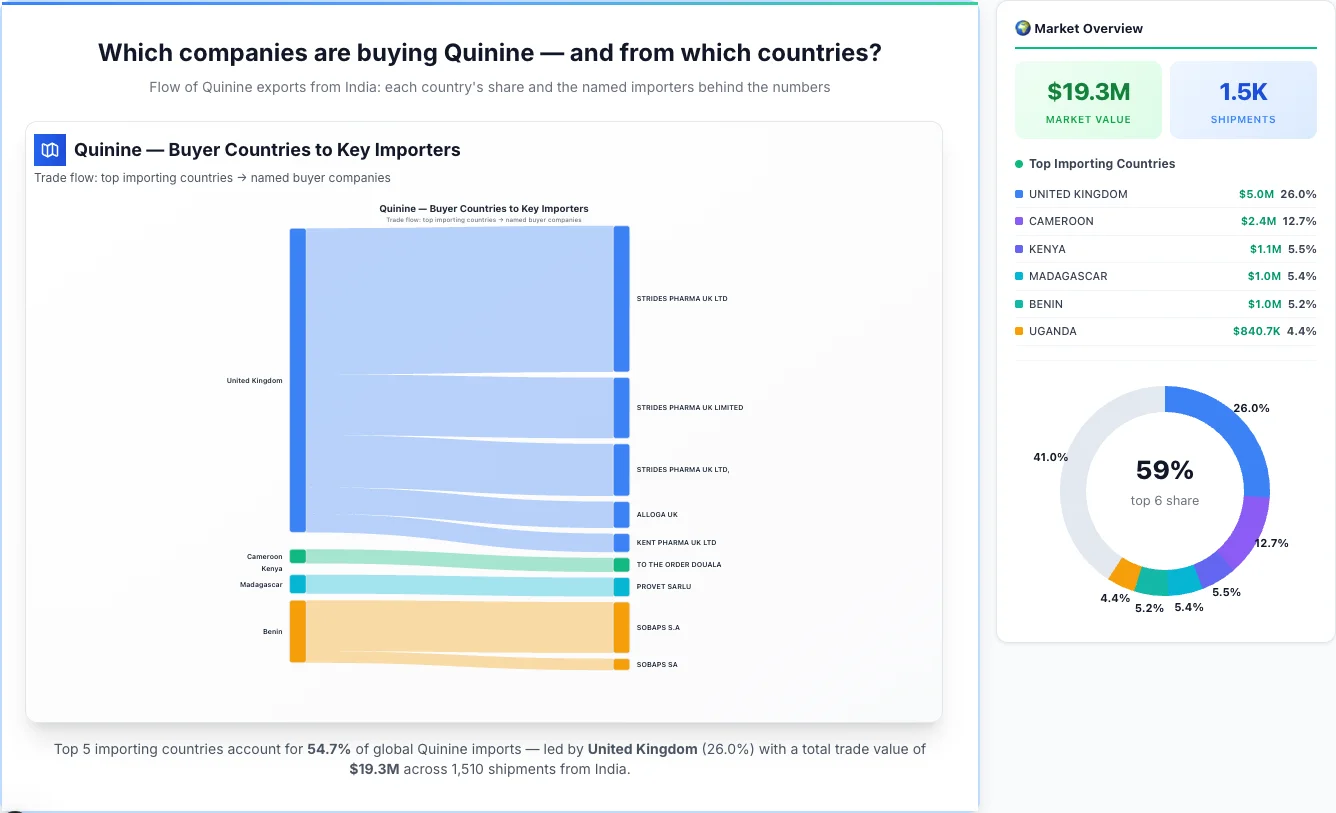Image resolution: width=1336 pixels, height=813 pixels.
Task: Click the green bullet before Top Importing Countries
Action: point(1019,164)
